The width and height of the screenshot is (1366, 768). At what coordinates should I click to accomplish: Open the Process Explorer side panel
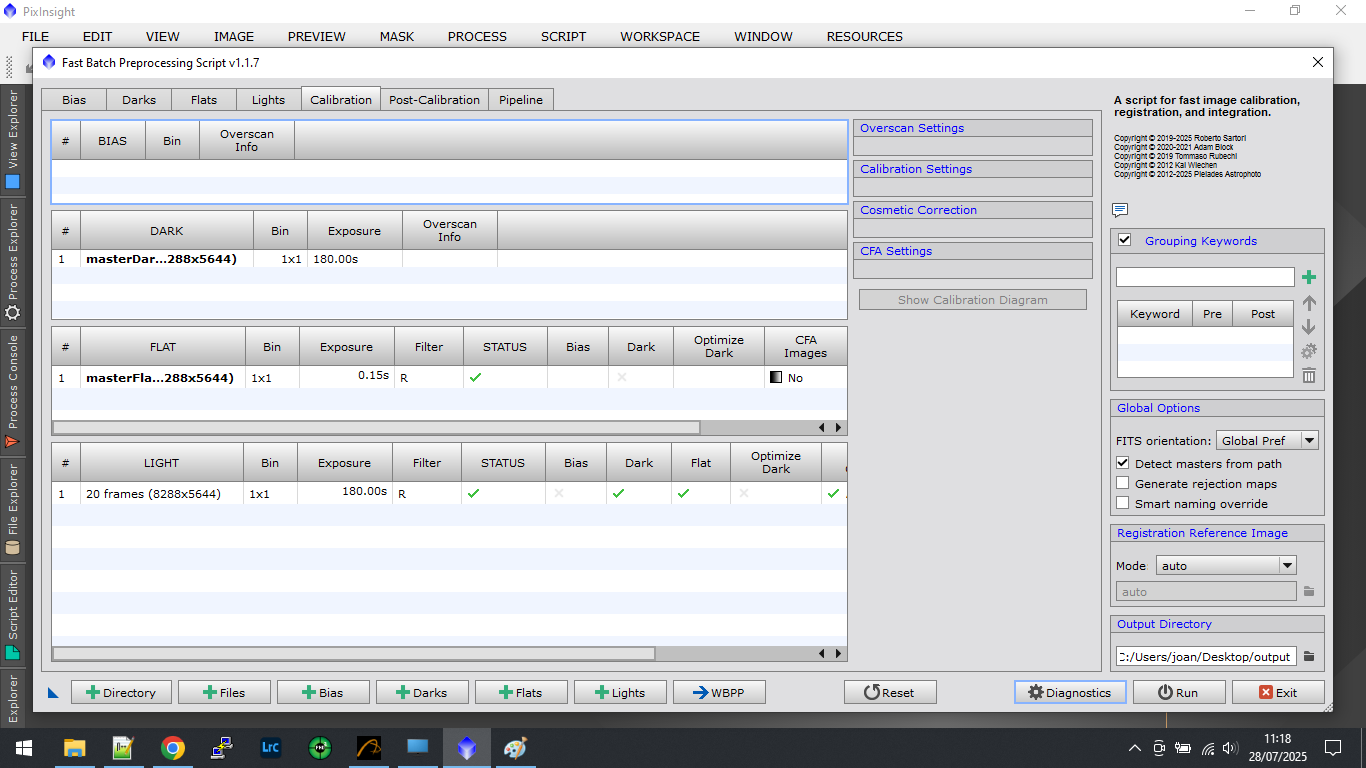(13, 261)
